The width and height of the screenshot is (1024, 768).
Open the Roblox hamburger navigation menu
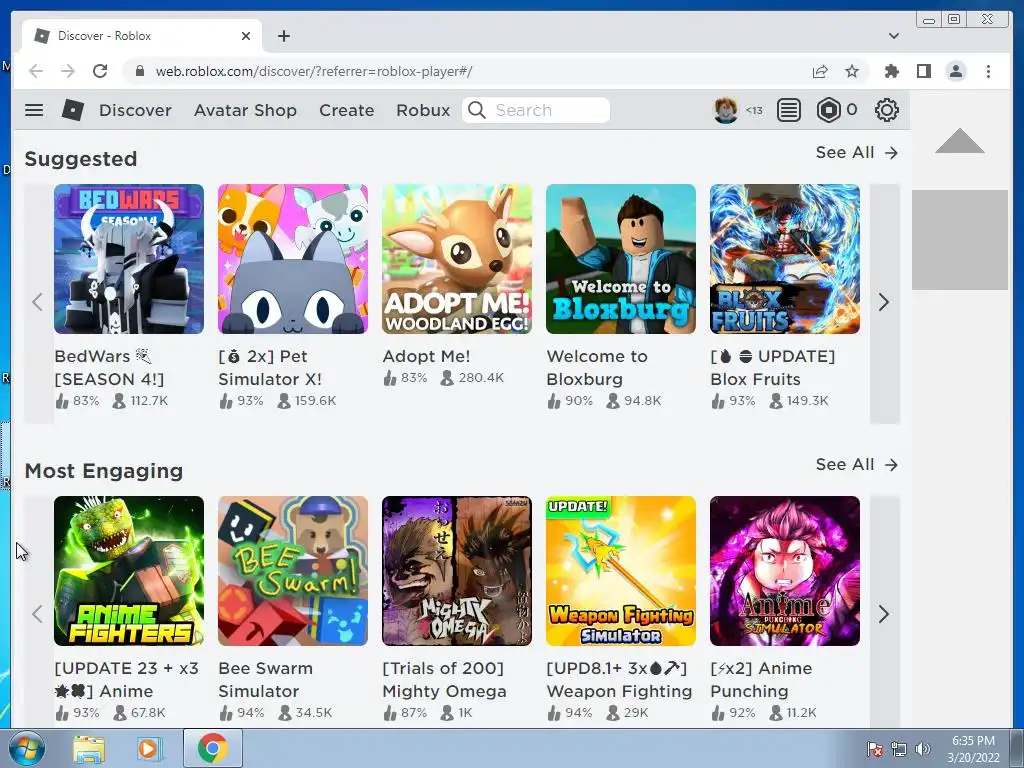[34, 110]
